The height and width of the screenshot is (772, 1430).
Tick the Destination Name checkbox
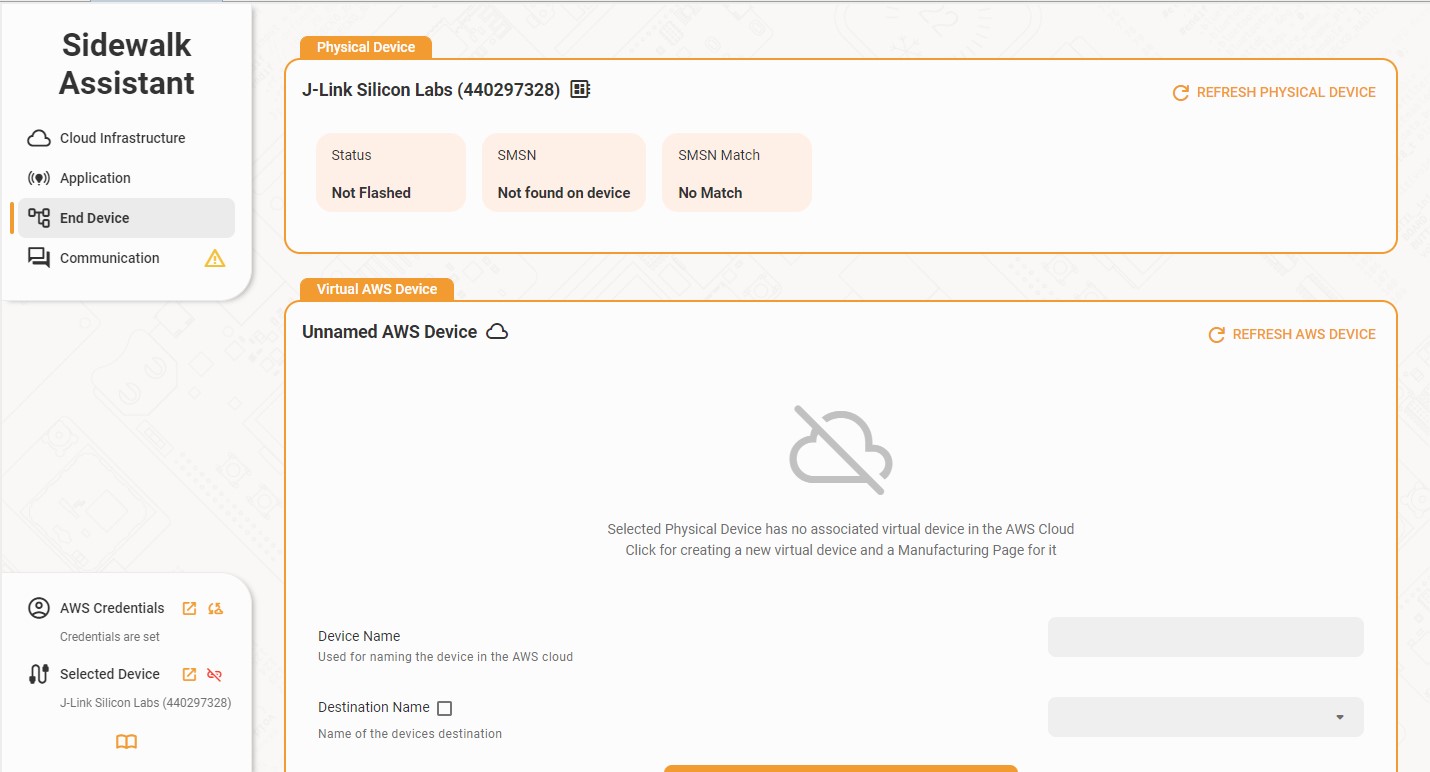point(445,708)
